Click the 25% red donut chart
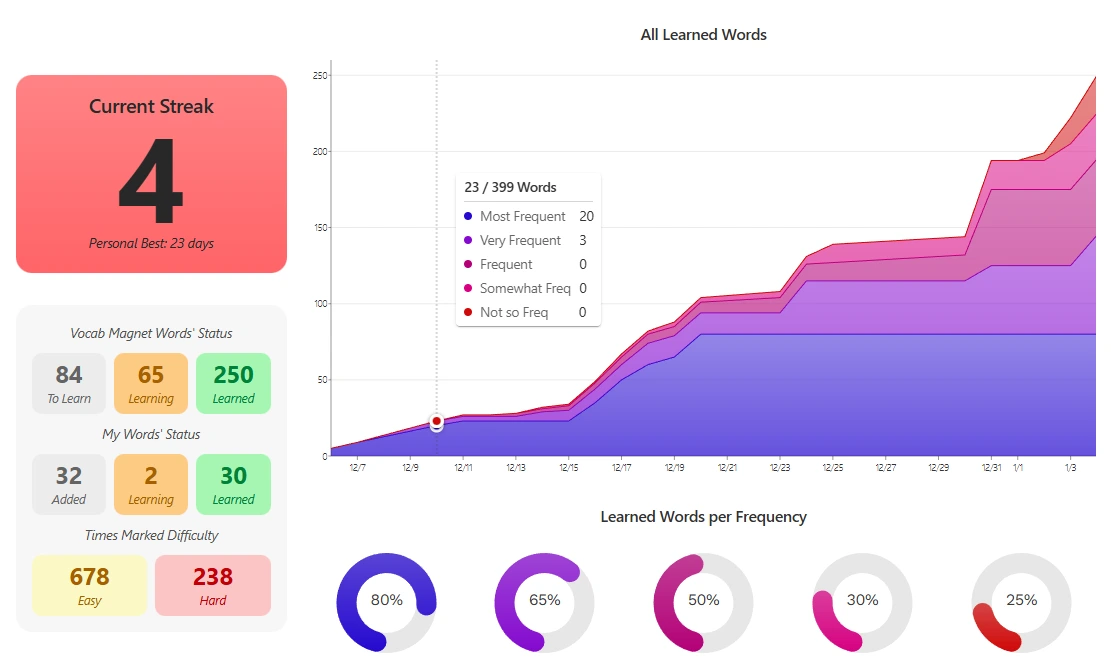Image resolution: width=1111 pixels, height=657 pixels. click(1021, 601)
